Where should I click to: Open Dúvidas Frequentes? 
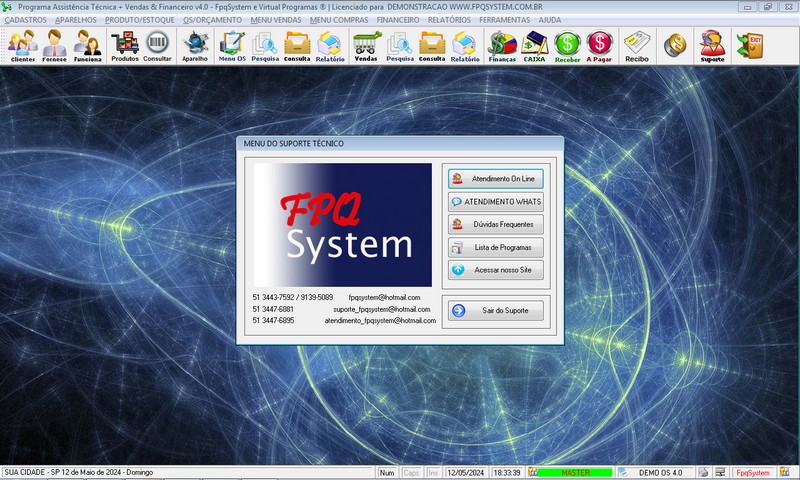tap(495, 224)
